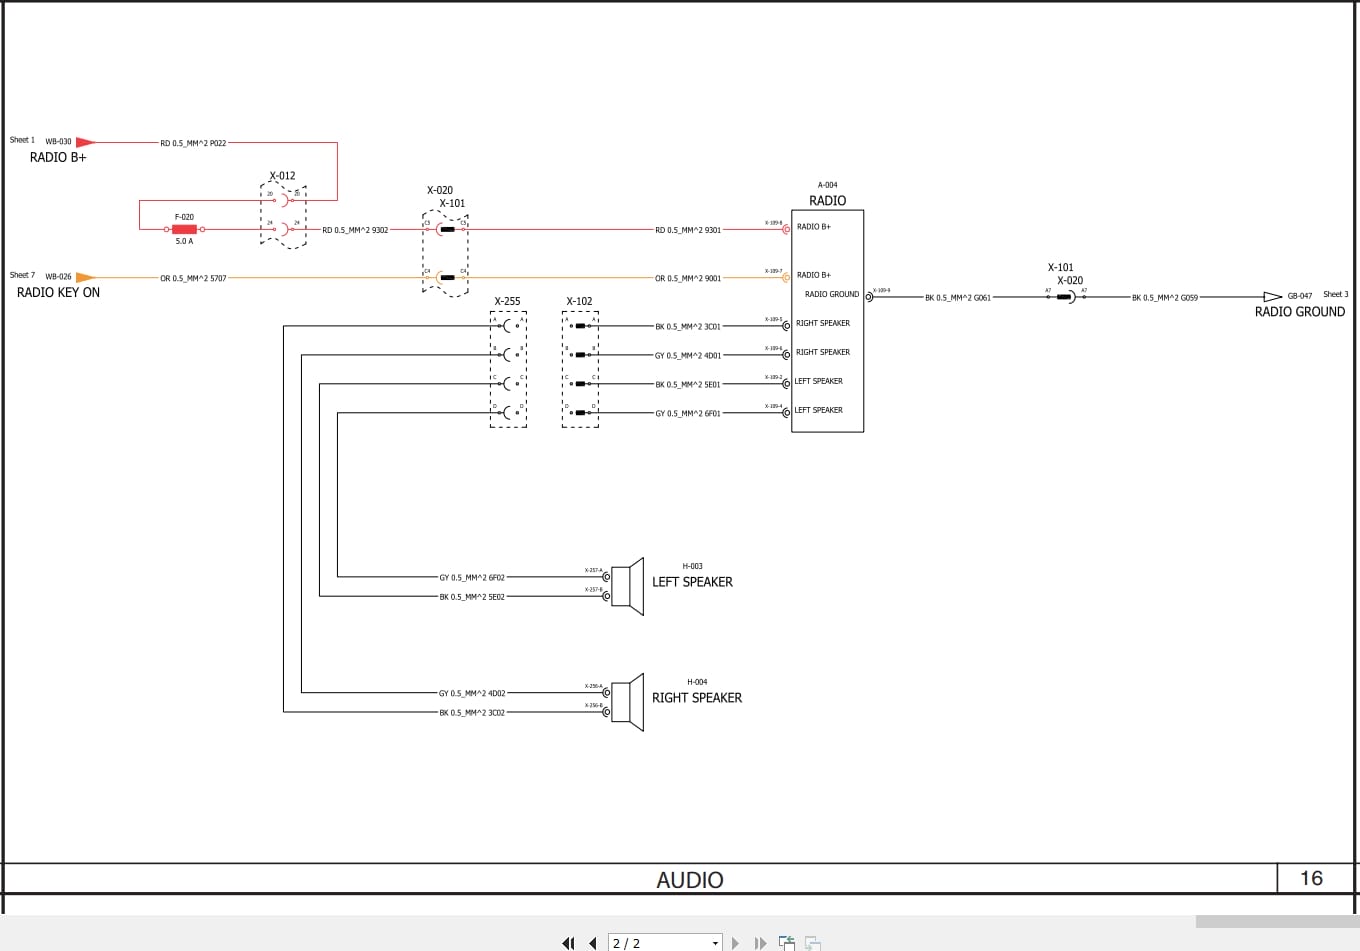Open the page number dropdown

point(715,943)
